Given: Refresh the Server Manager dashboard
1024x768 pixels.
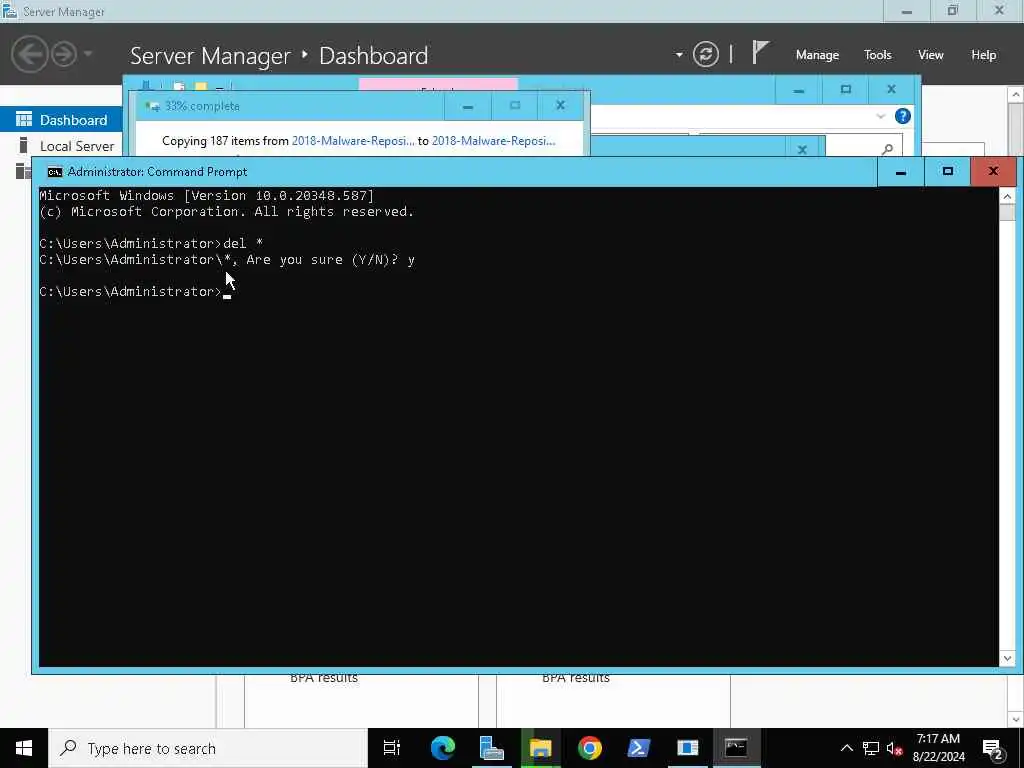Looking at the screenshot, I should click(705, 54).
